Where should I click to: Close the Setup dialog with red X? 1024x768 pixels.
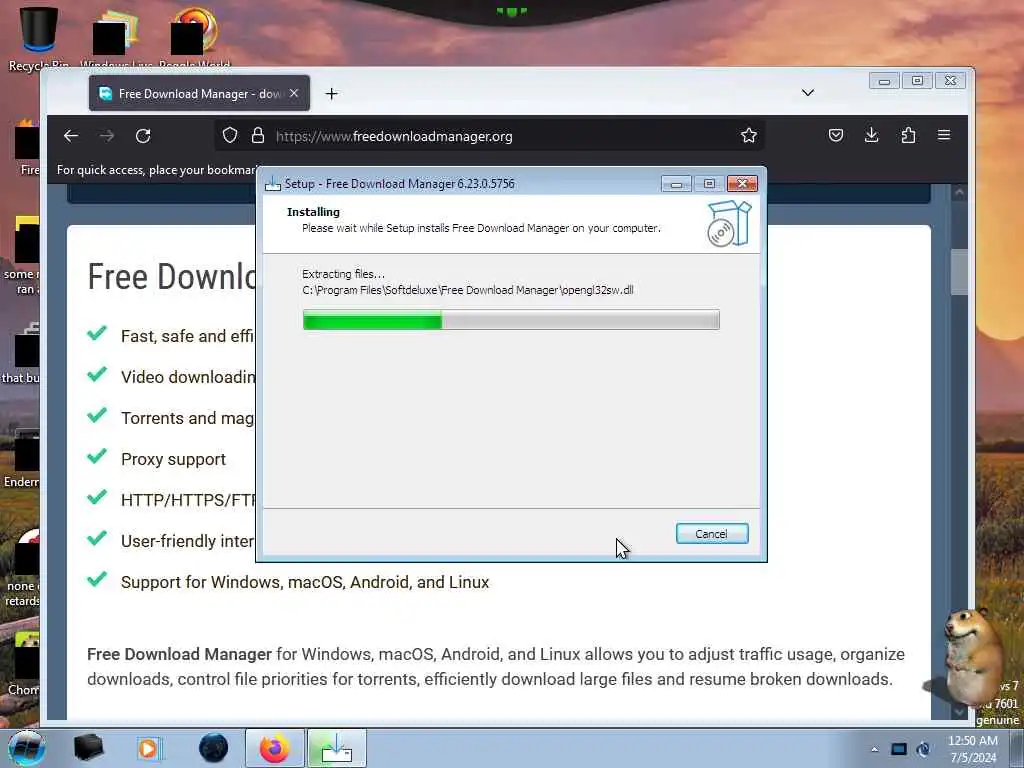click(x=743, y=184)
